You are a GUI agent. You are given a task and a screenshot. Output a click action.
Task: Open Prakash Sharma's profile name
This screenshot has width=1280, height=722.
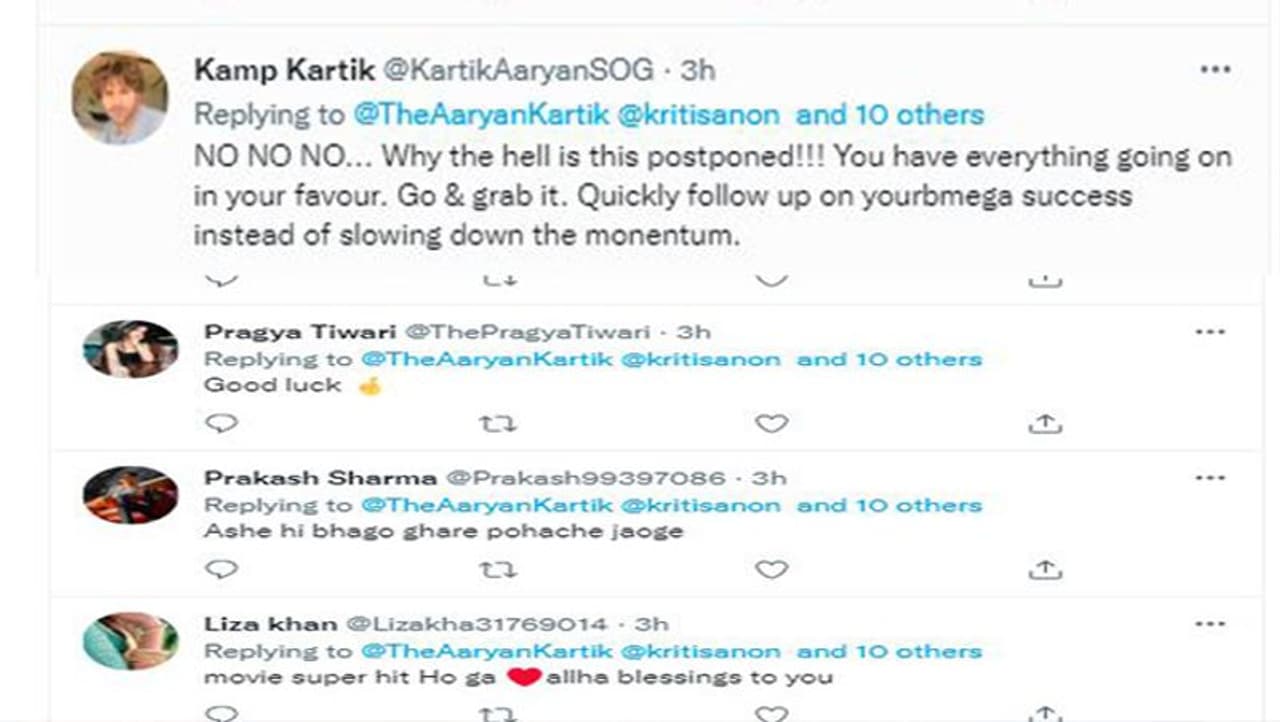tap(320, 478)
